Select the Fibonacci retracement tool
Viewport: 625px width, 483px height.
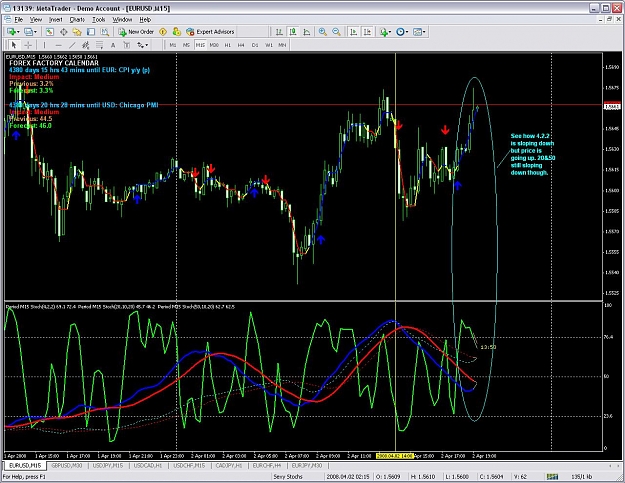click(99, 45)
